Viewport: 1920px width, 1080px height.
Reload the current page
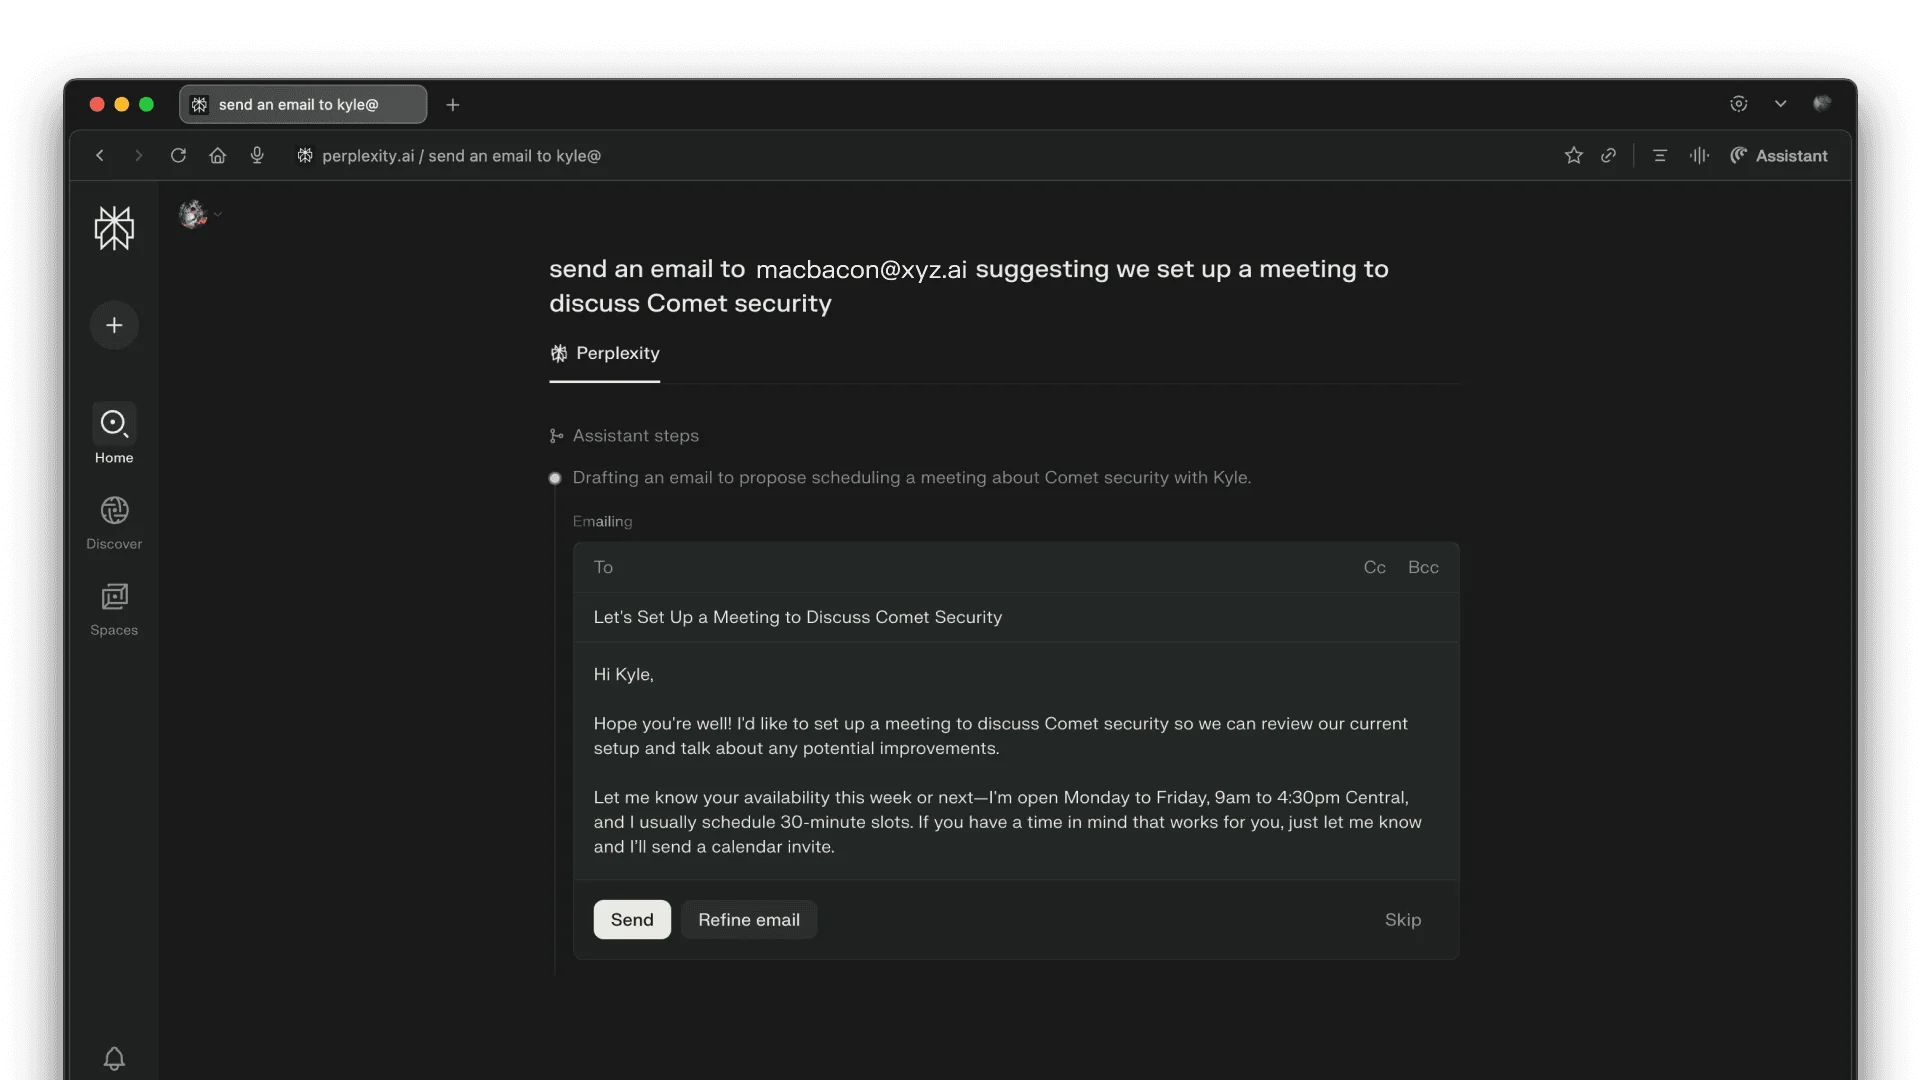178,156
